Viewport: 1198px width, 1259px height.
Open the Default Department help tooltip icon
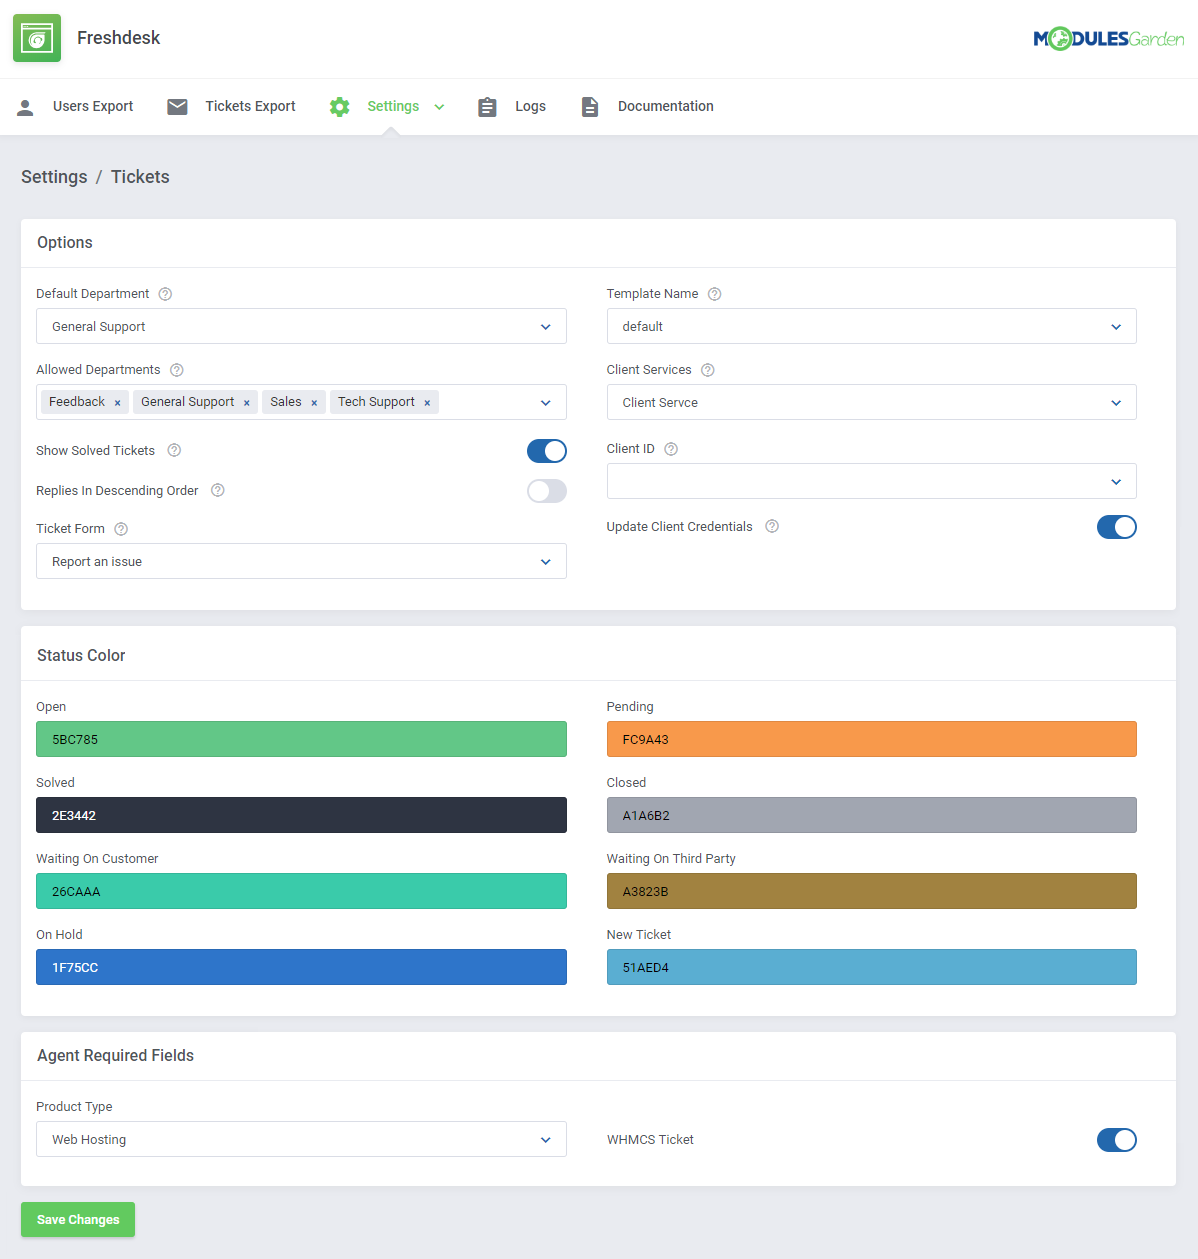pos(164,293)
